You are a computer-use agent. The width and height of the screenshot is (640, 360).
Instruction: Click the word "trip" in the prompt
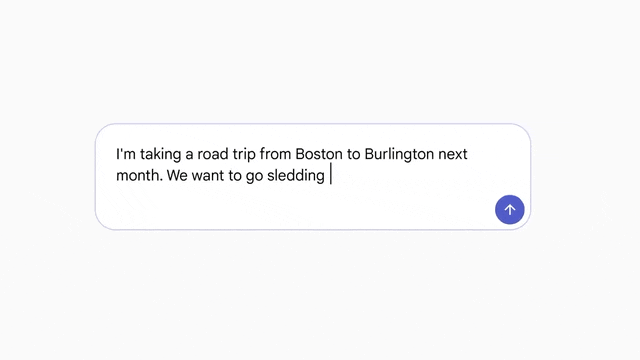(x=244, y=155)
